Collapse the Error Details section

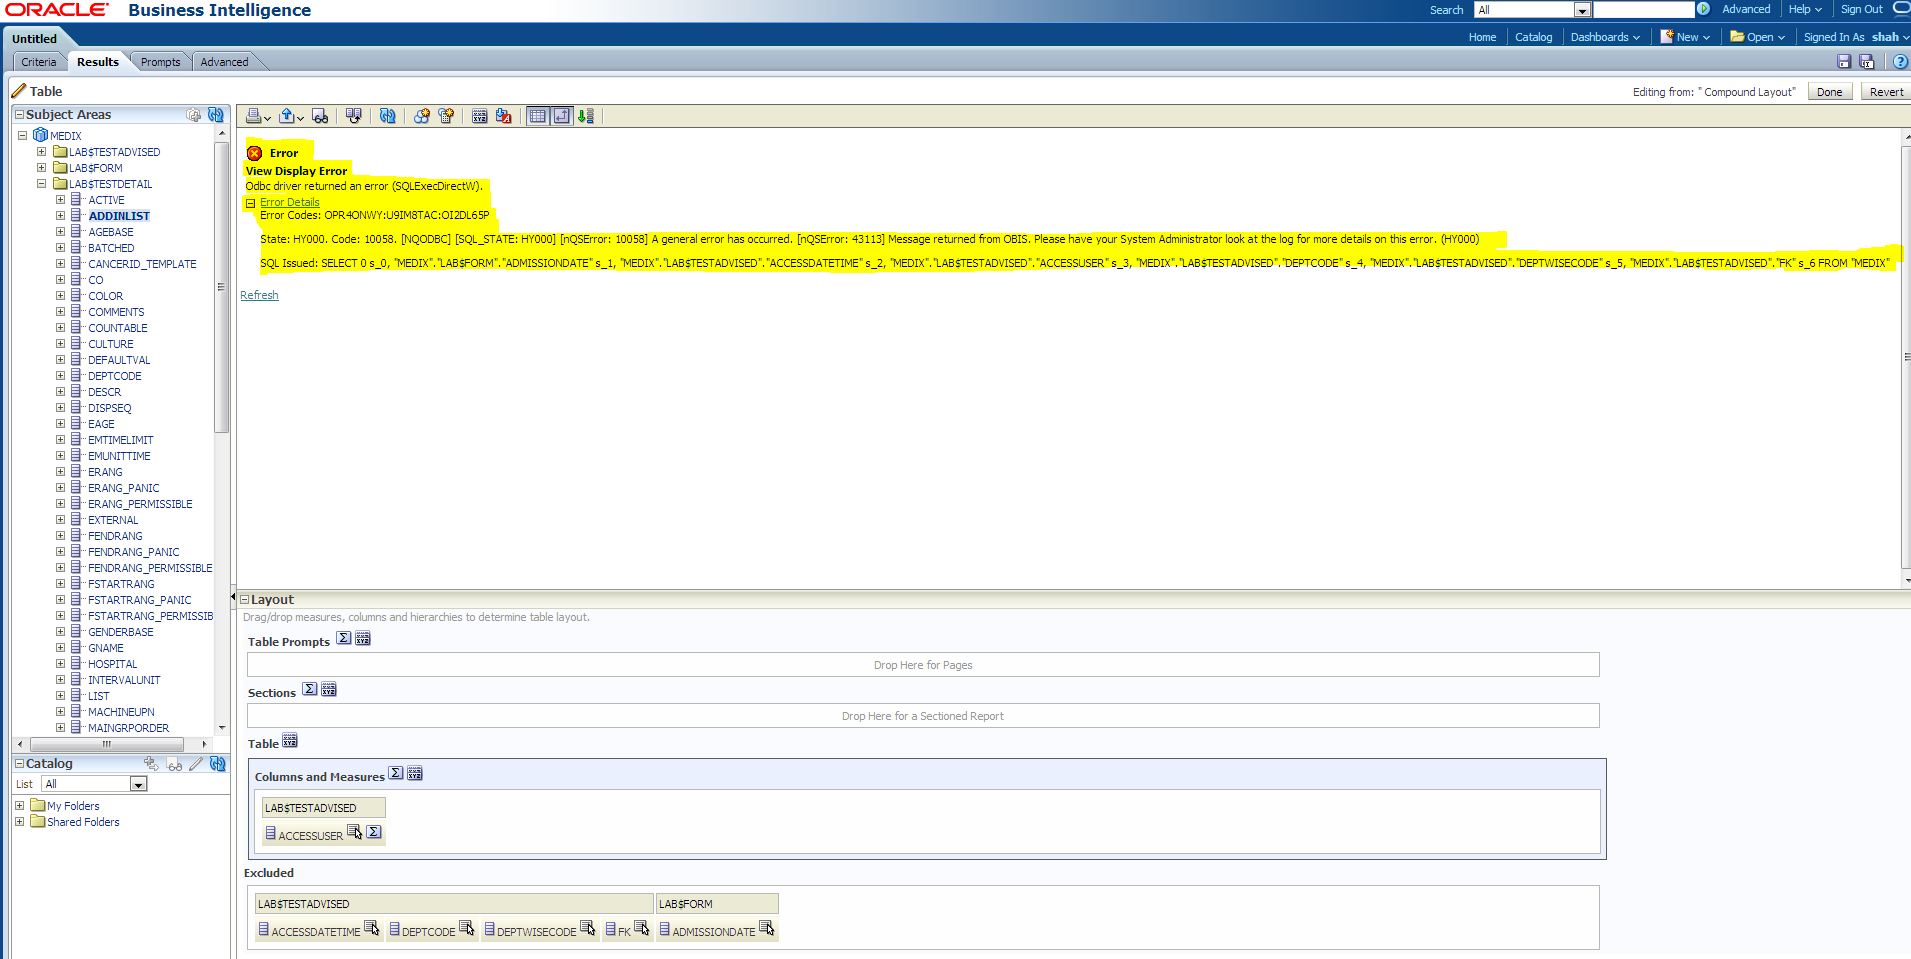[x=251, y=203]
